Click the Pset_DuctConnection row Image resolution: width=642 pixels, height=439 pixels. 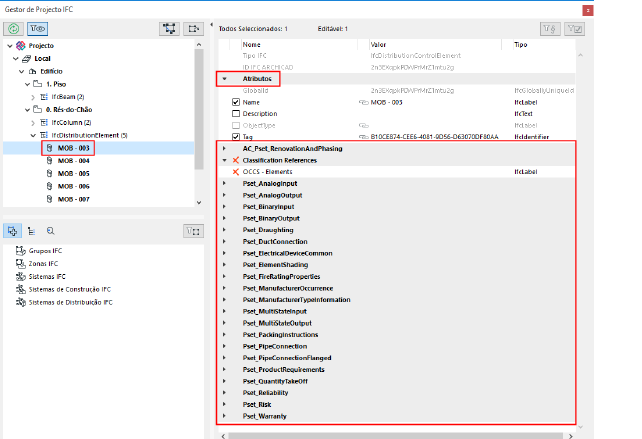396,242
